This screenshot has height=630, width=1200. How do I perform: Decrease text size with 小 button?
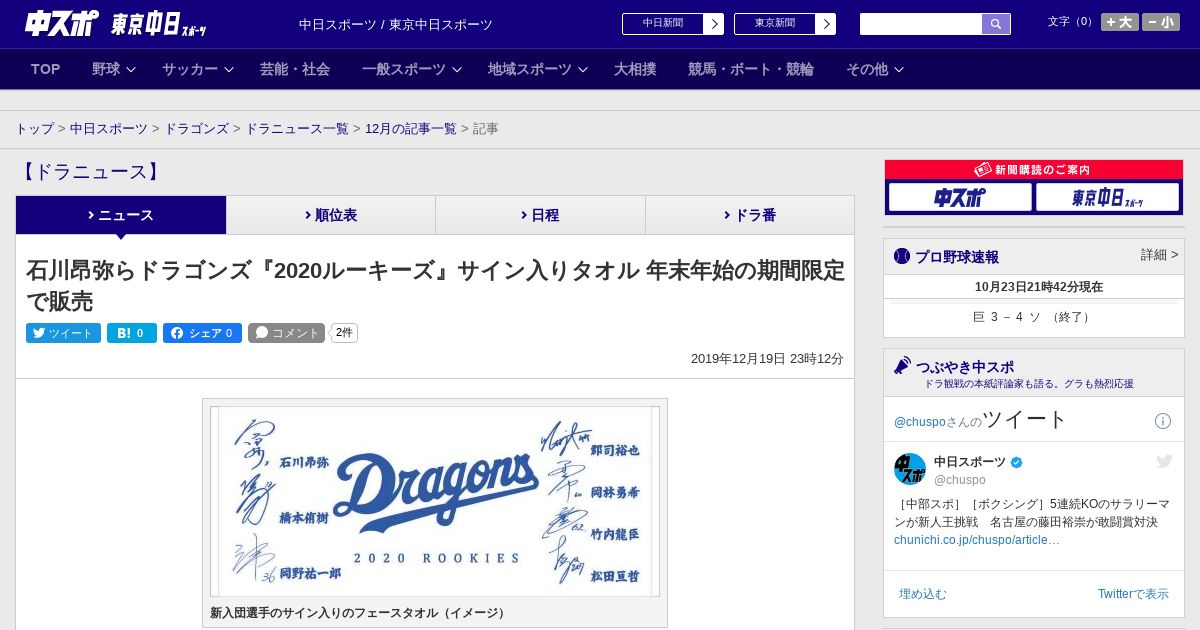[1161, 22]
